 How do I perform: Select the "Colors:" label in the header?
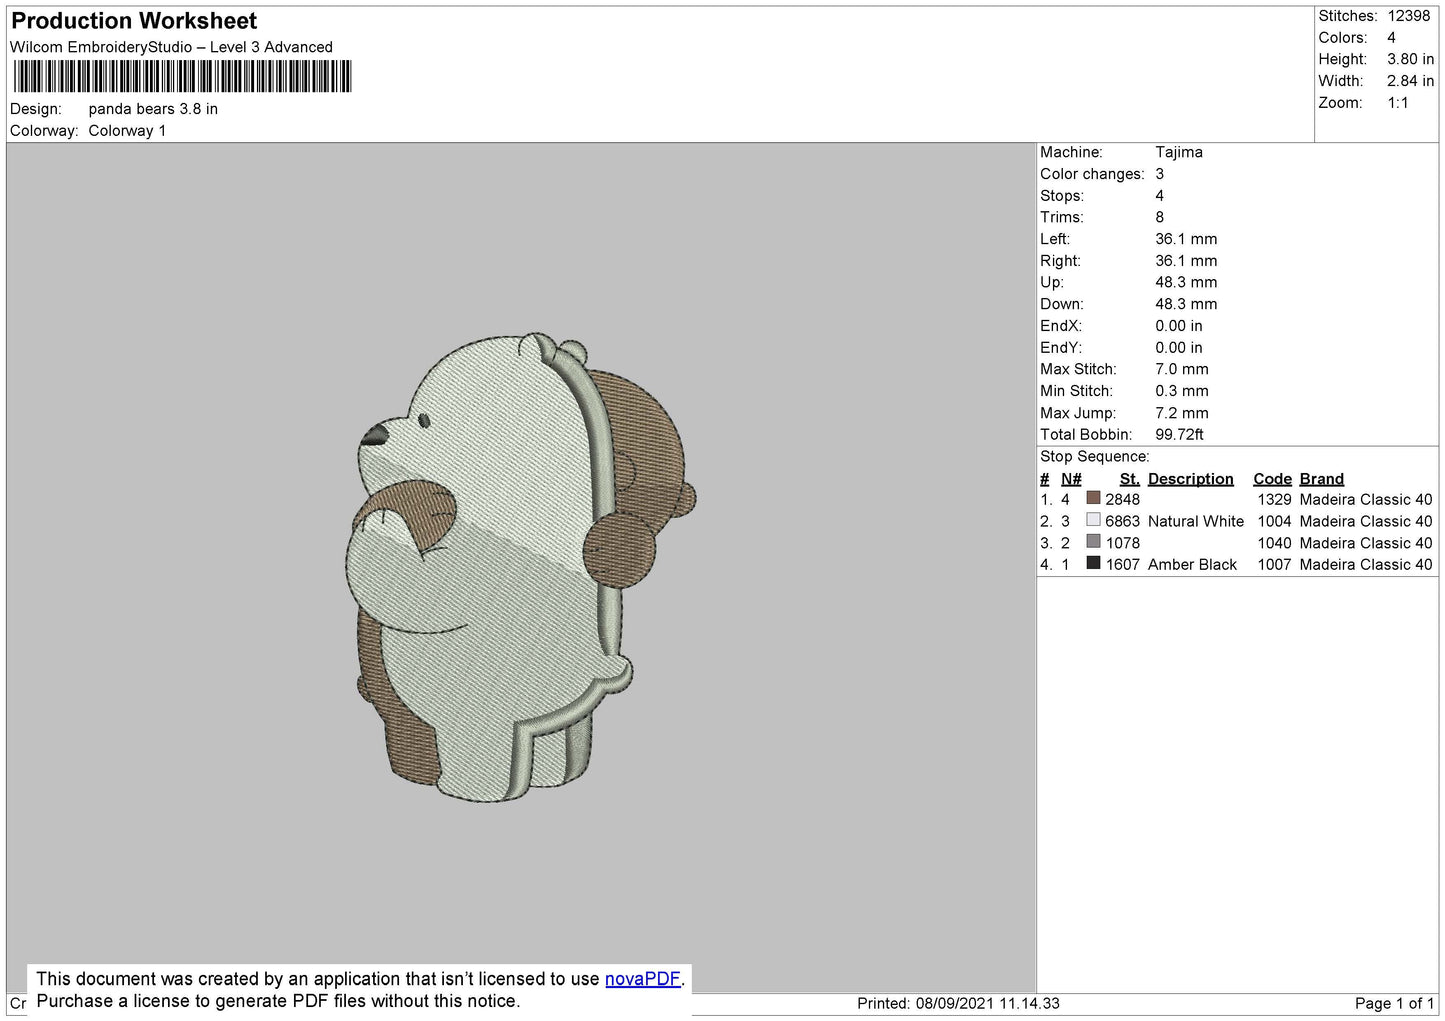coord(1343,38)
